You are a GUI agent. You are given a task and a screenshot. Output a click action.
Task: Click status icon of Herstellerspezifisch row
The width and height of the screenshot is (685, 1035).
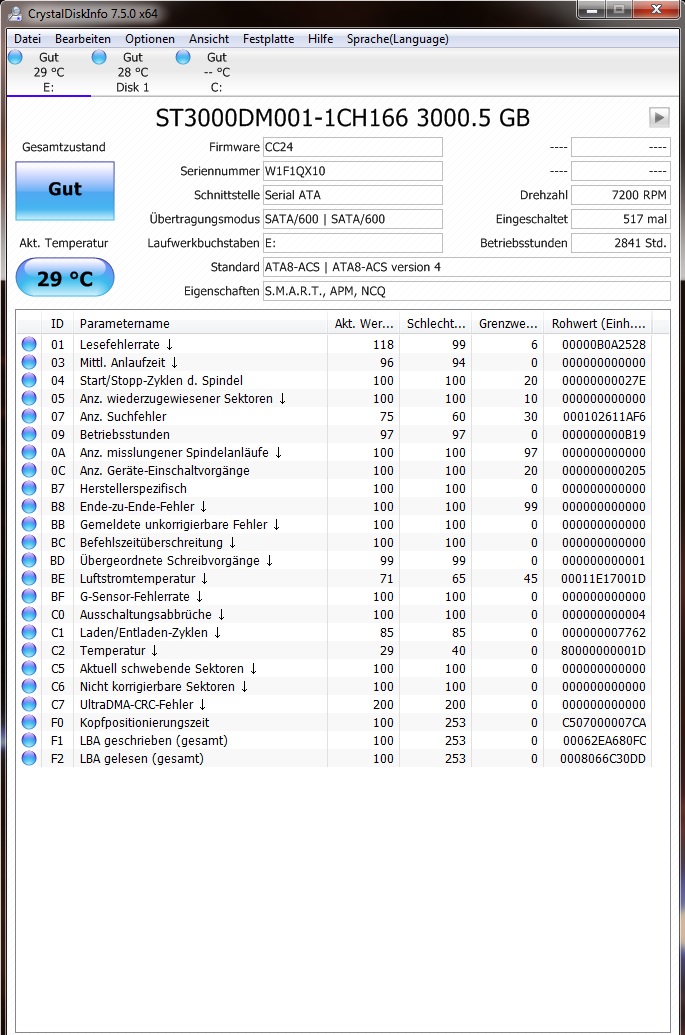tap(29, 488)
